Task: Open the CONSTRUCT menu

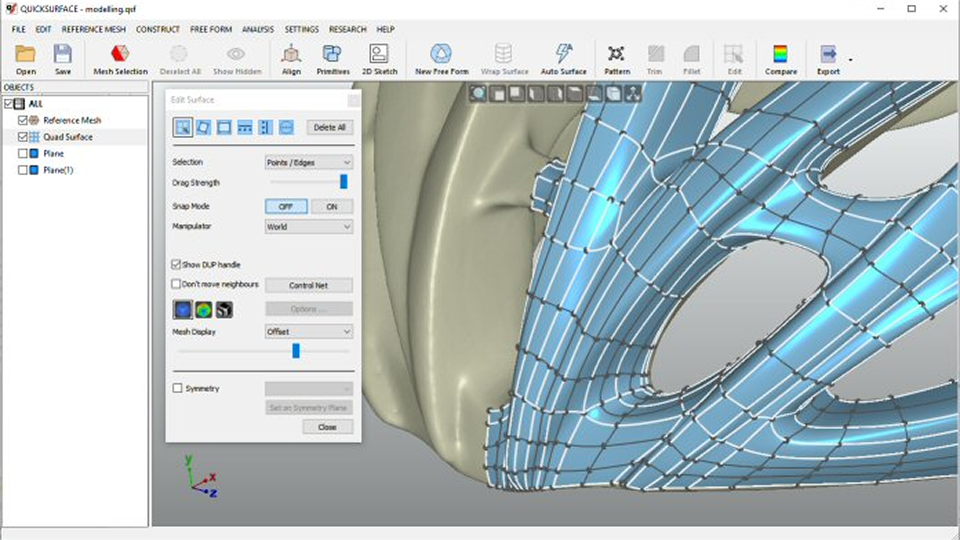Action: click(158, 29)
